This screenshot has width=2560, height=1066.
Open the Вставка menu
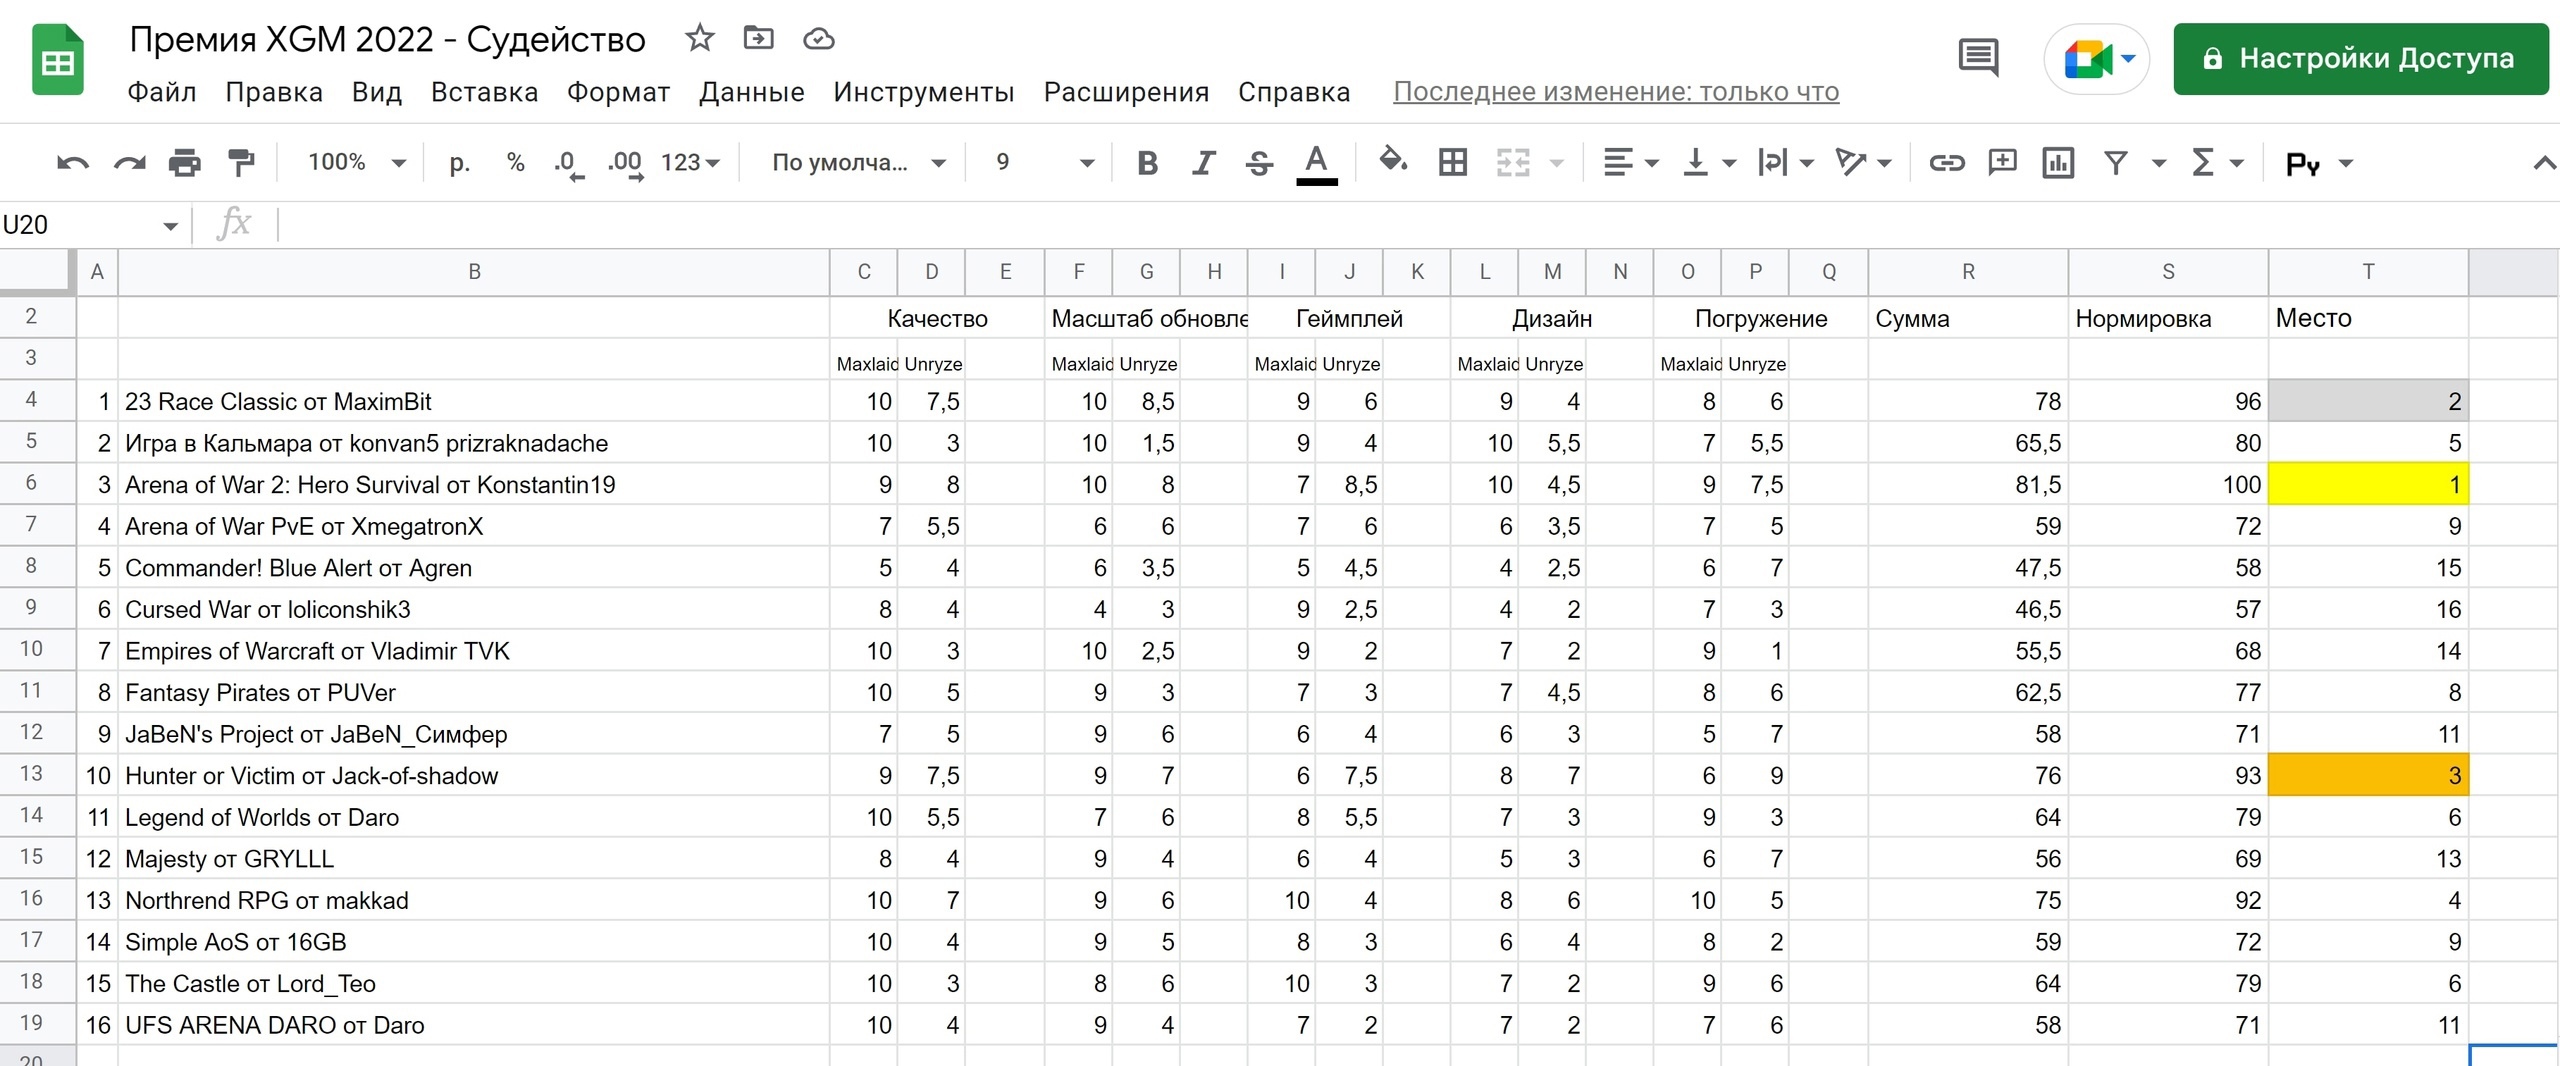pyautogui.click(x=484, y=92)
